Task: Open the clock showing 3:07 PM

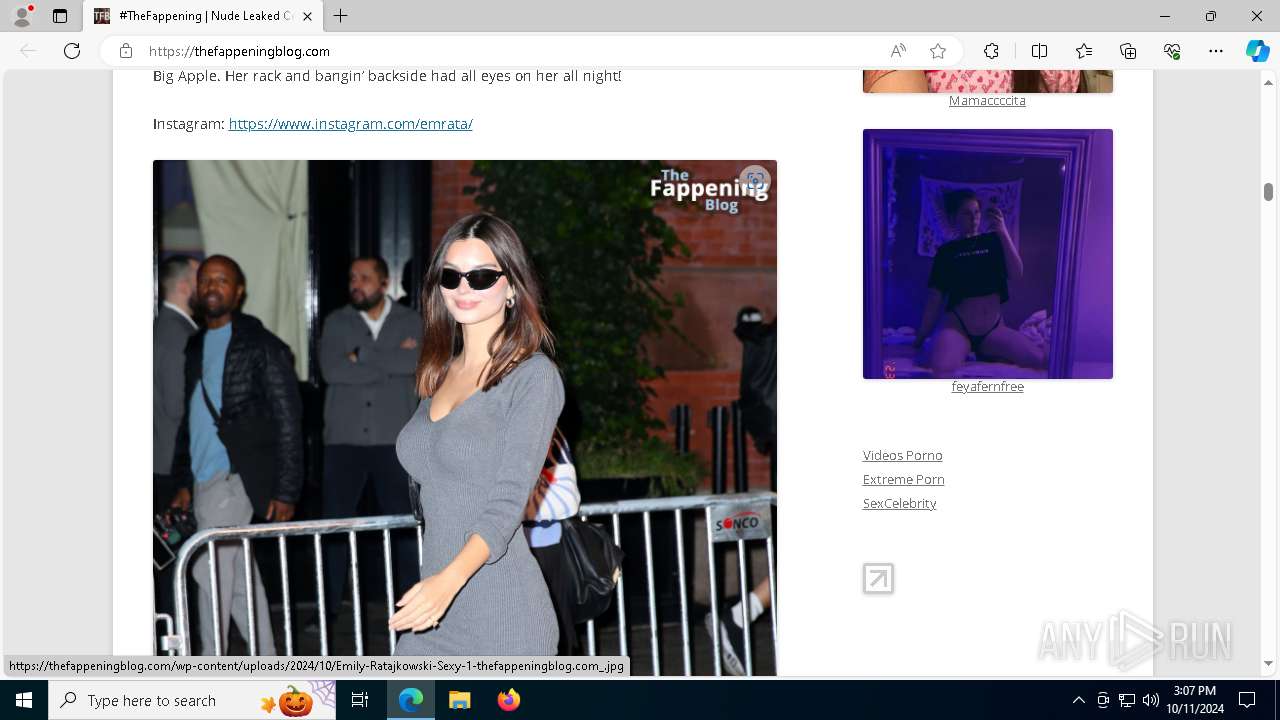Action: point(1194,700)
